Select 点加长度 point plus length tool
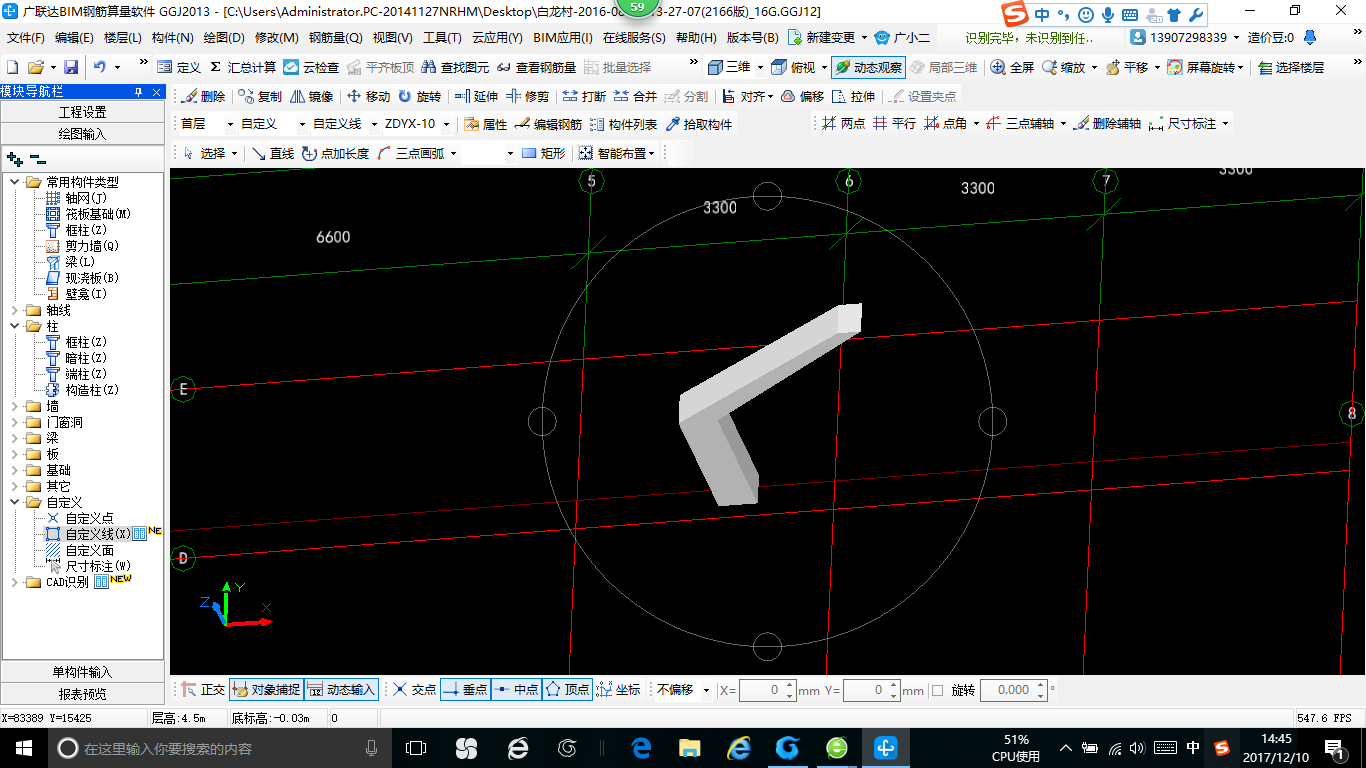The height and width of the screenshot is (768, 1366). [335, 153]
